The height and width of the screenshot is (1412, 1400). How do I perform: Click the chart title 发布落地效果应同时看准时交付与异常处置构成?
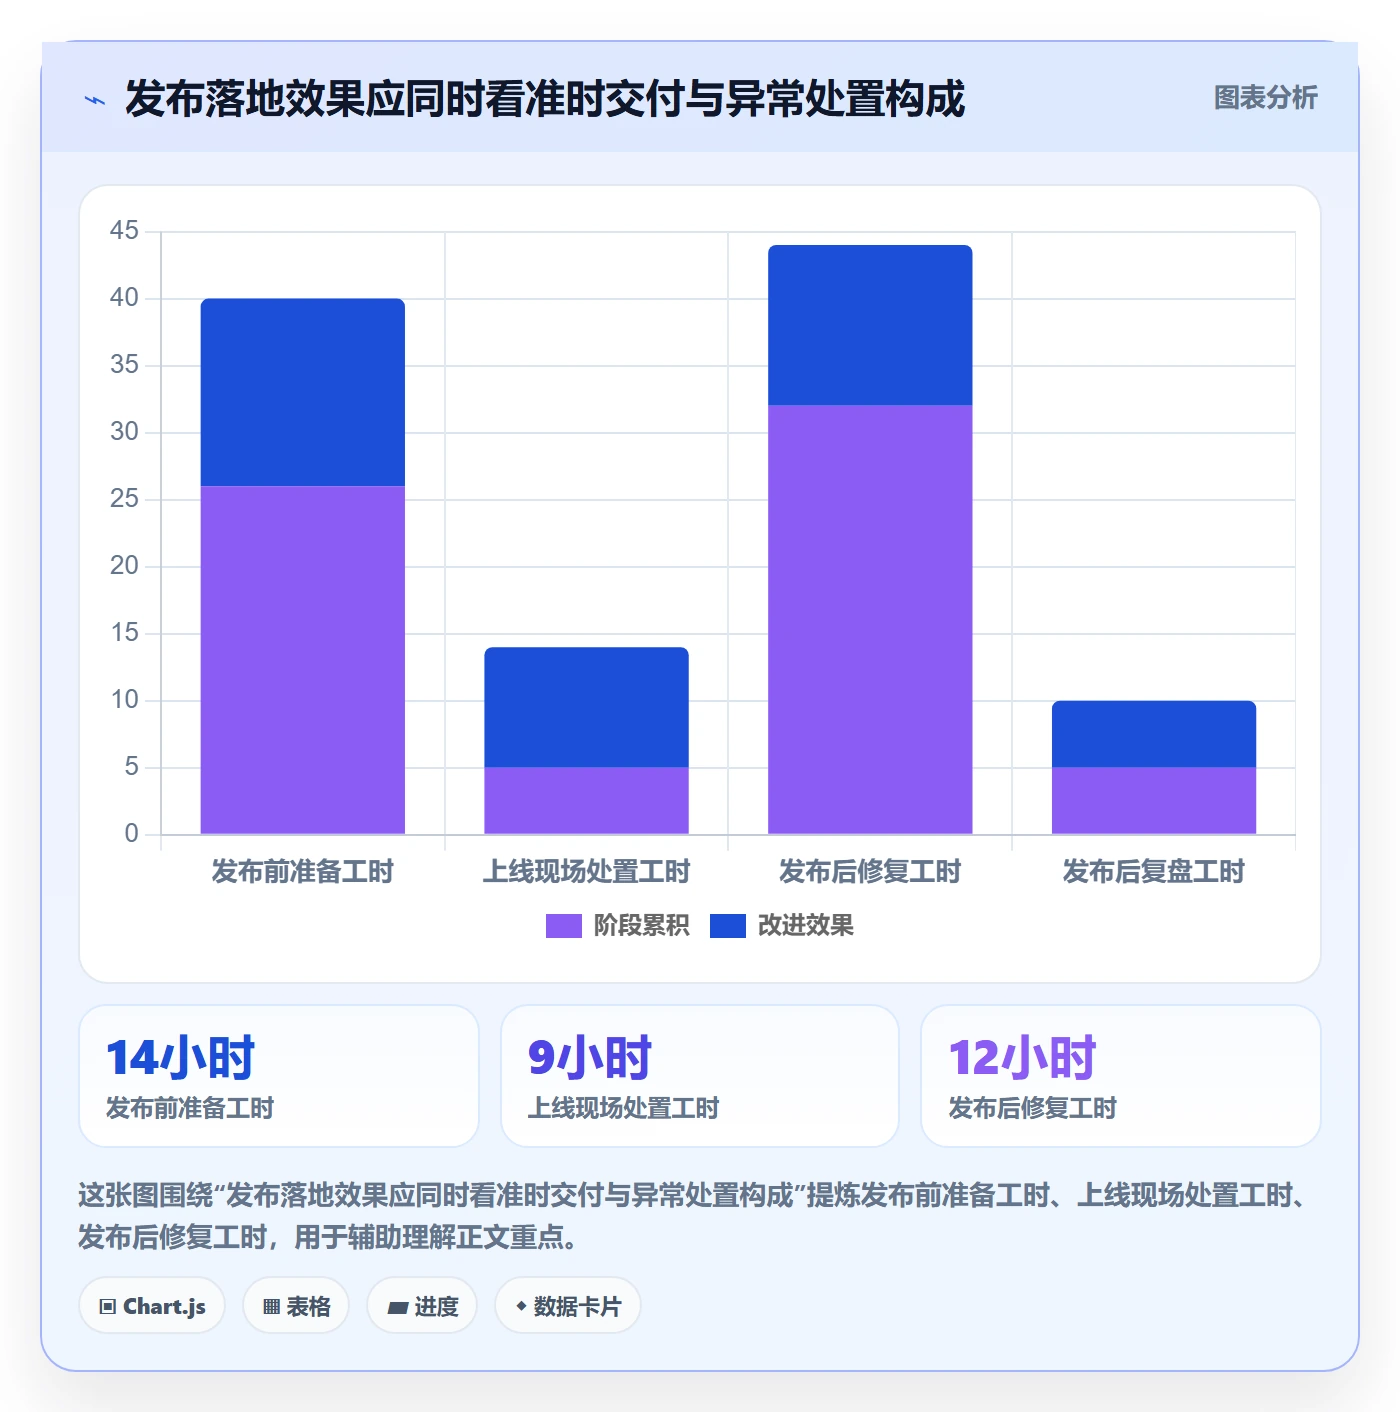(x=545, y=99)
